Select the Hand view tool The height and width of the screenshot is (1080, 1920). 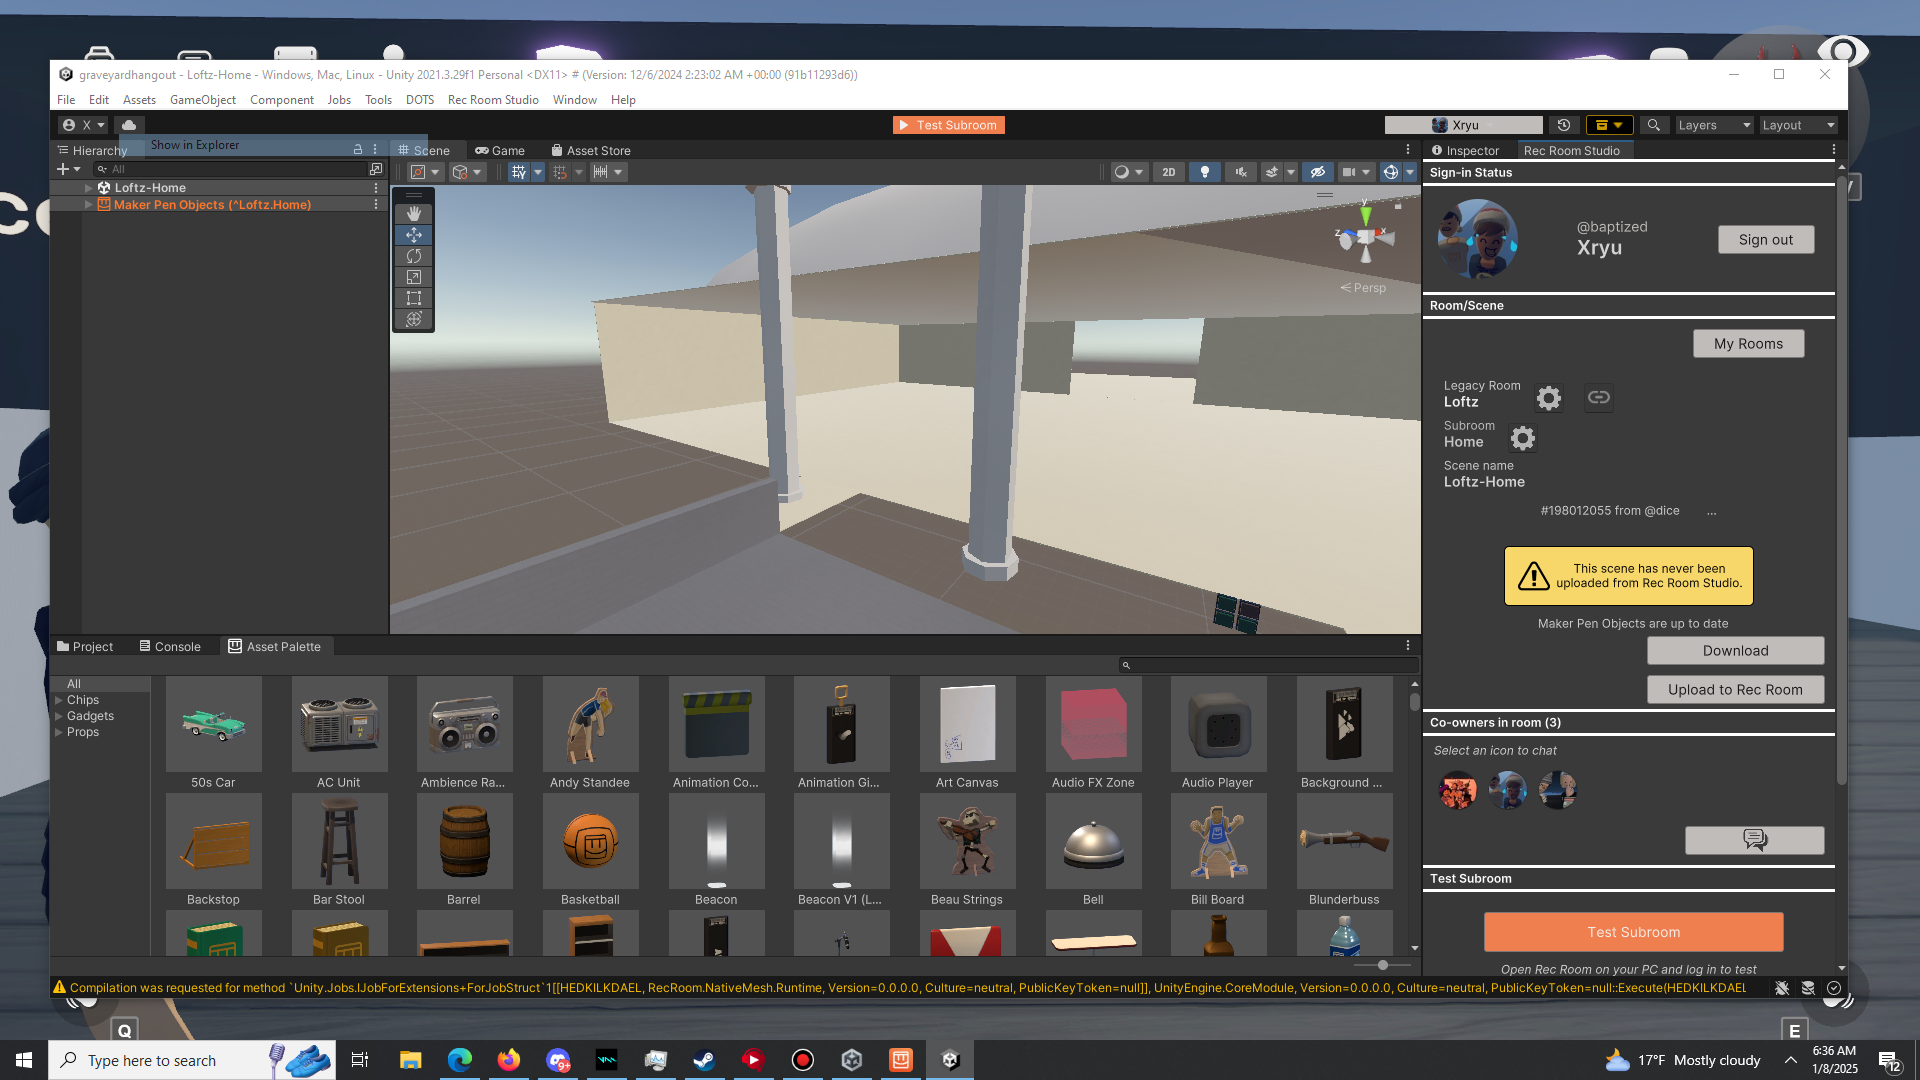tap(413, 214)
